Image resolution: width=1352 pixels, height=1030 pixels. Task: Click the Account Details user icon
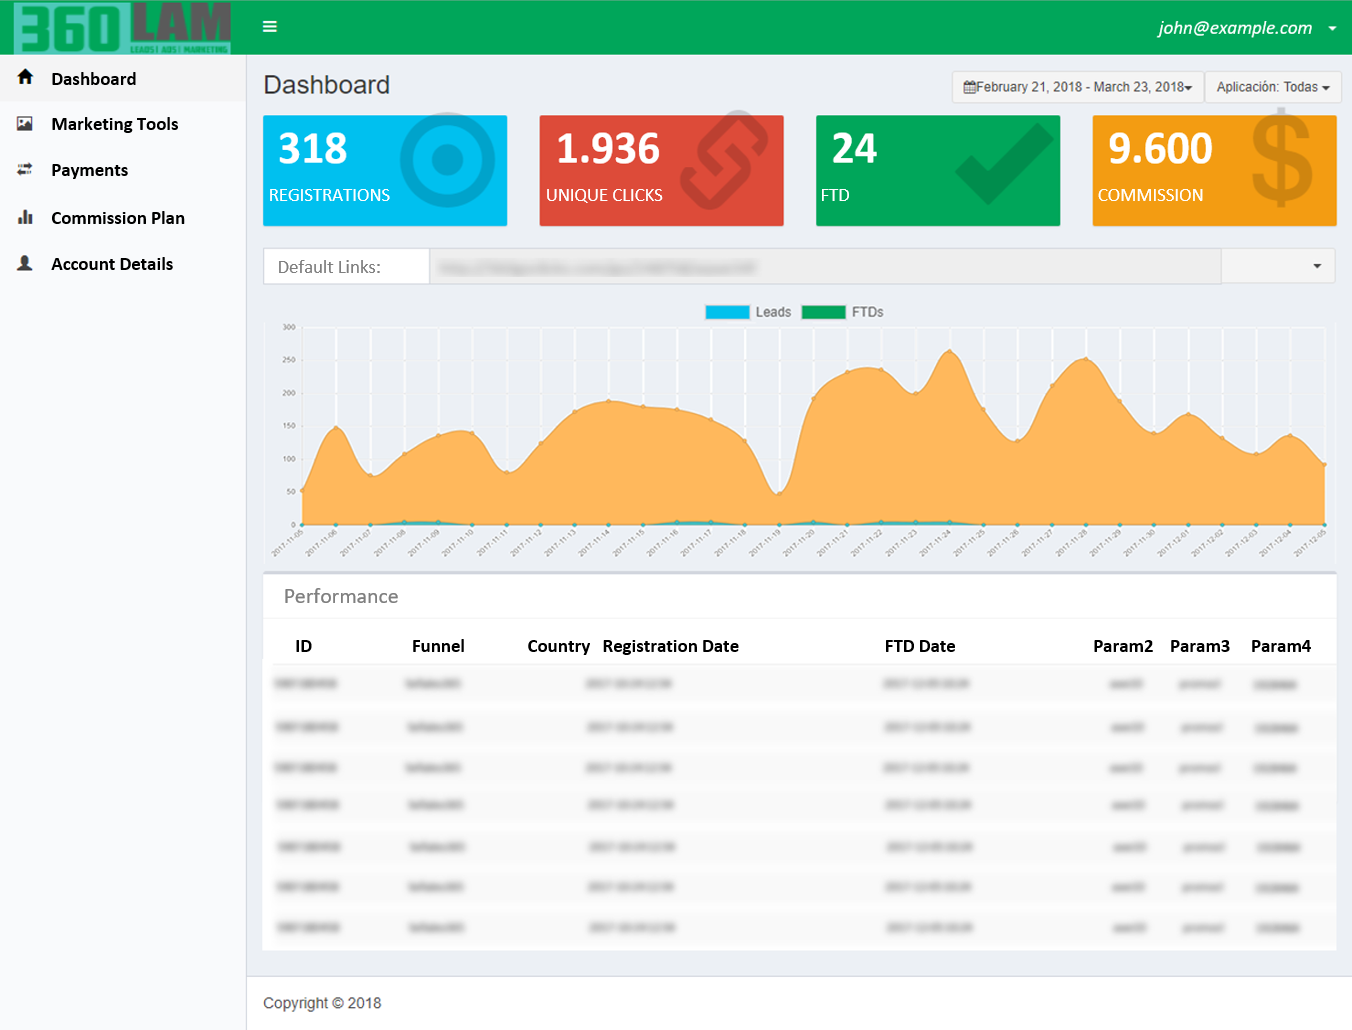tap(25, 263)
